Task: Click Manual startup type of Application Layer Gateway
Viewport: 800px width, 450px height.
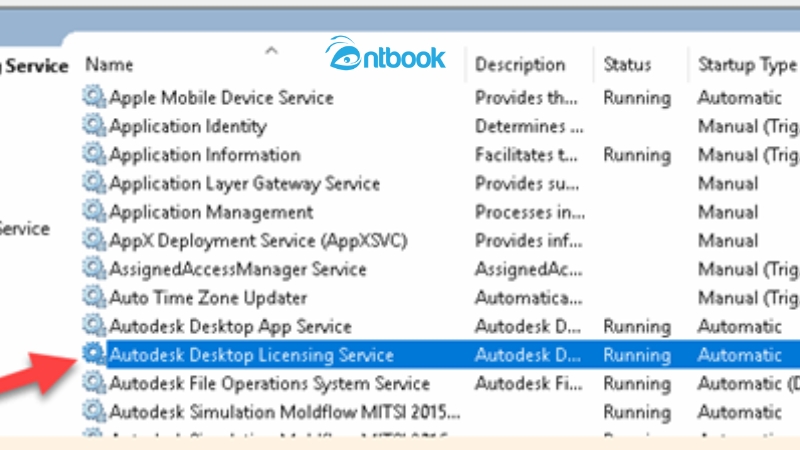Action: (x=728, y=183)
